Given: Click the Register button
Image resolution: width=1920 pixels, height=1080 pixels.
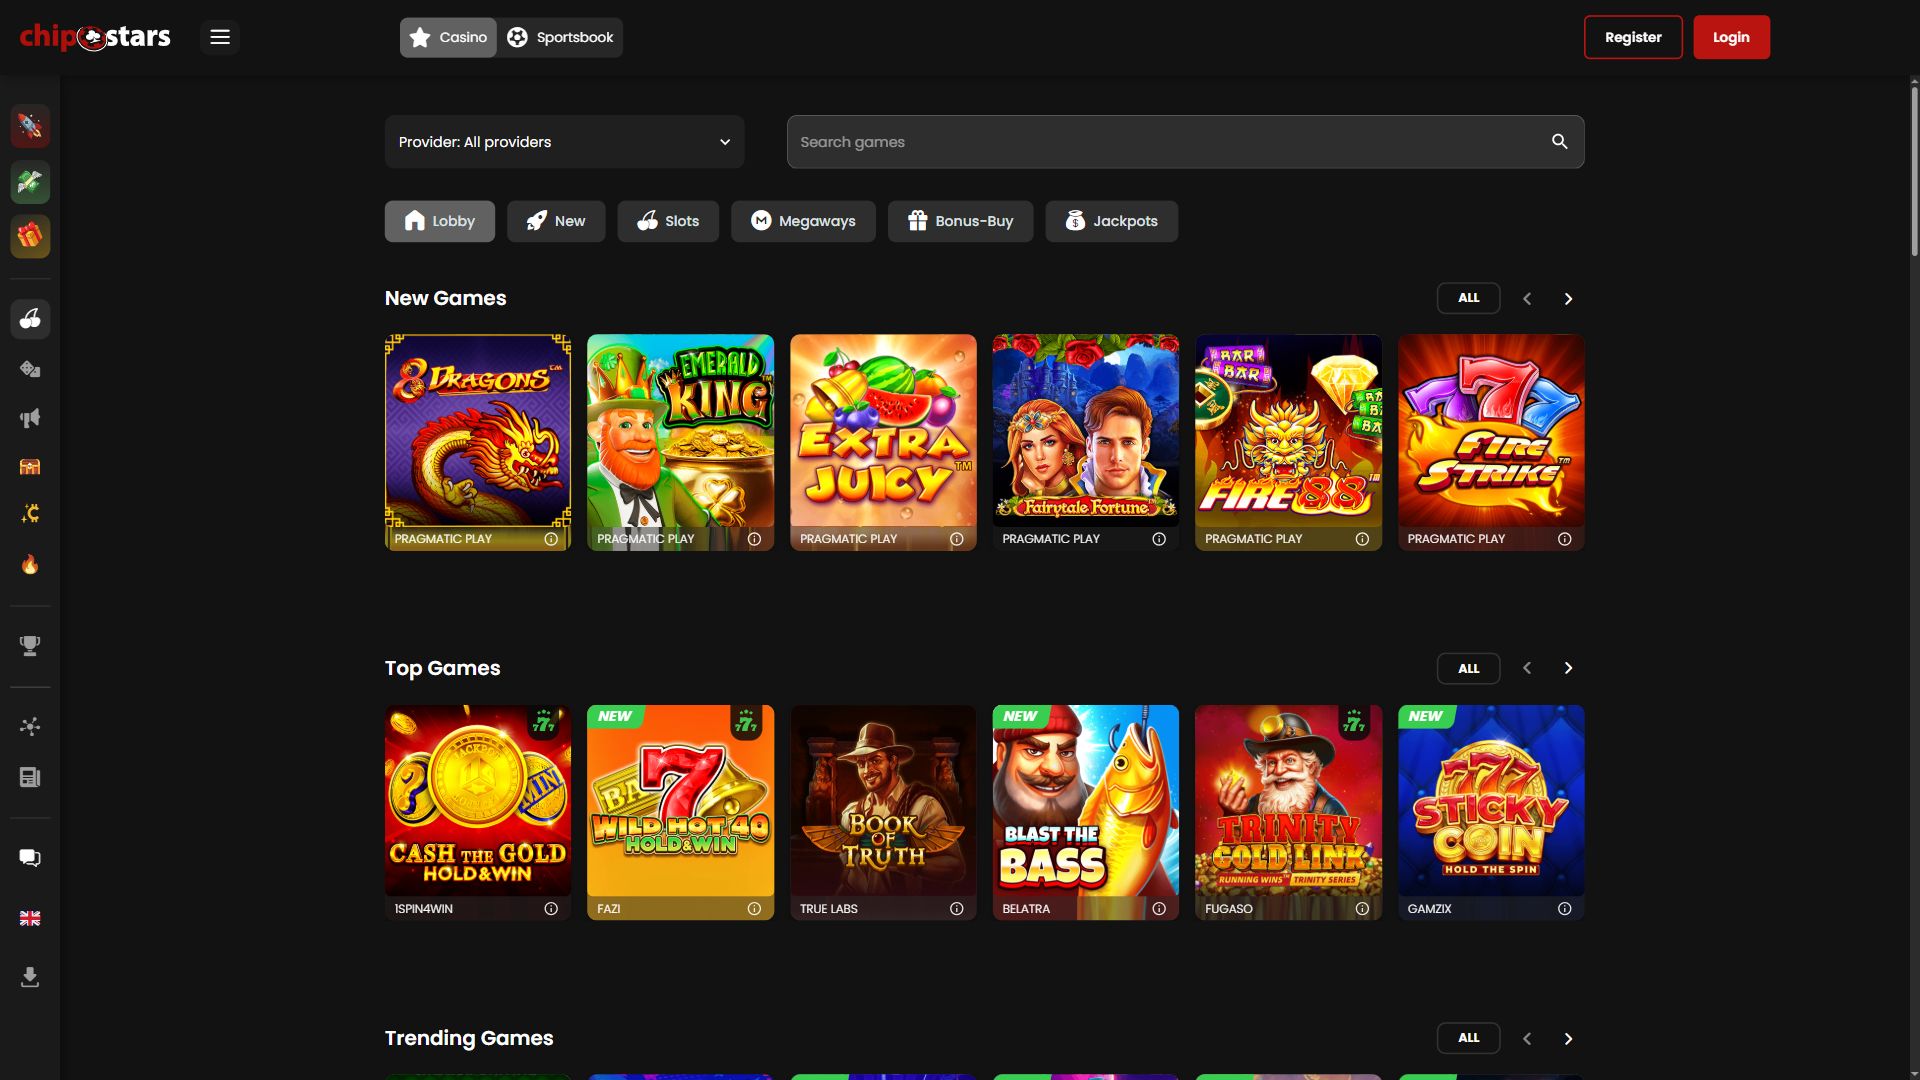Looking at the screenshot, I should click(x=1633, y=37).
